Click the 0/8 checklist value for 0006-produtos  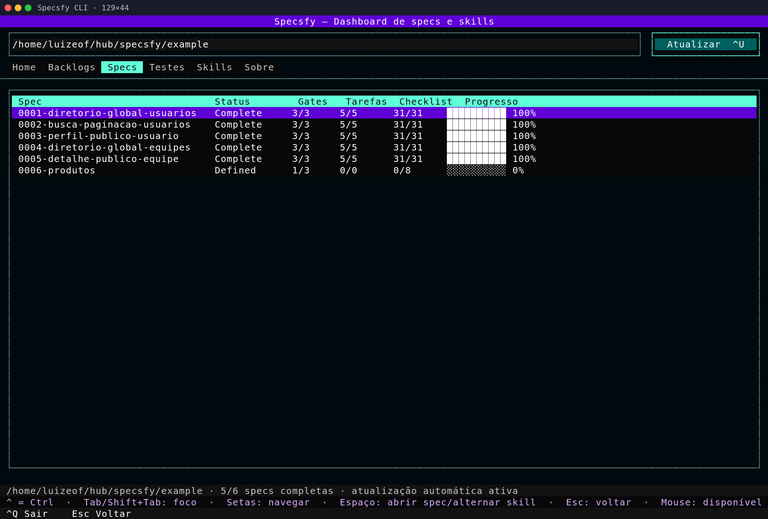tap(402, 170)
